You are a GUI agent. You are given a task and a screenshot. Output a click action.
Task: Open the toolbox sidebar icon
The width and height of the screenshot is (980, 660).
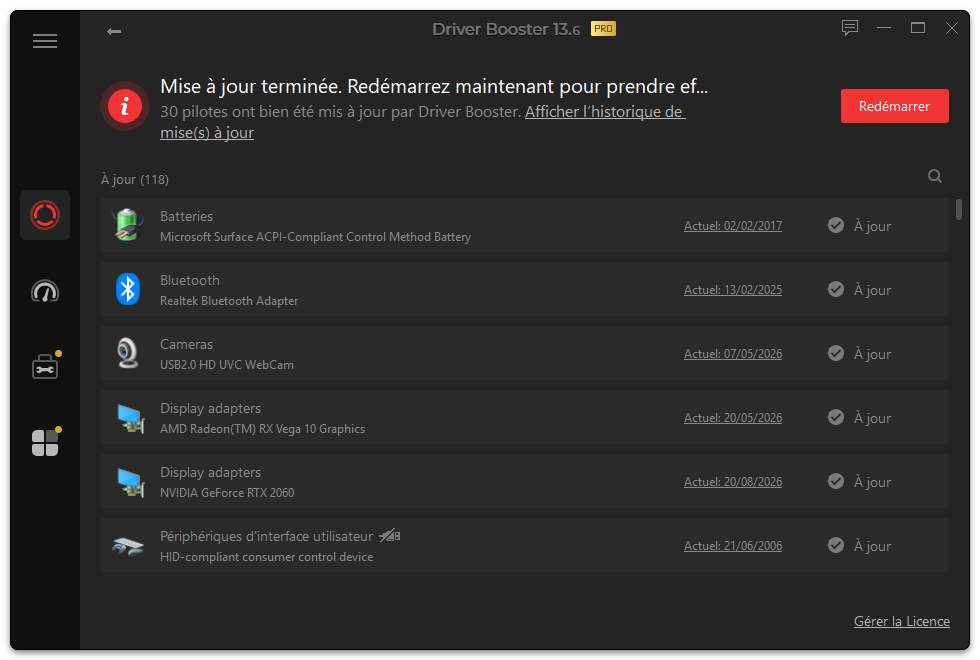(x=45, y=366)
